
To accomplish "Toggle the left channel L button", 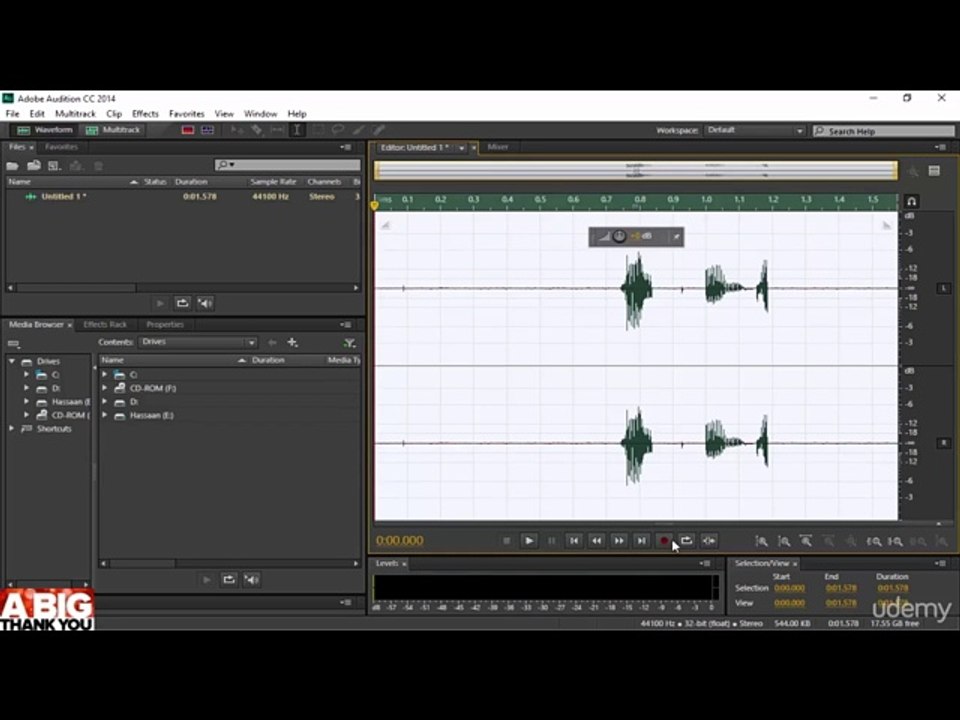I will (943, 288).
